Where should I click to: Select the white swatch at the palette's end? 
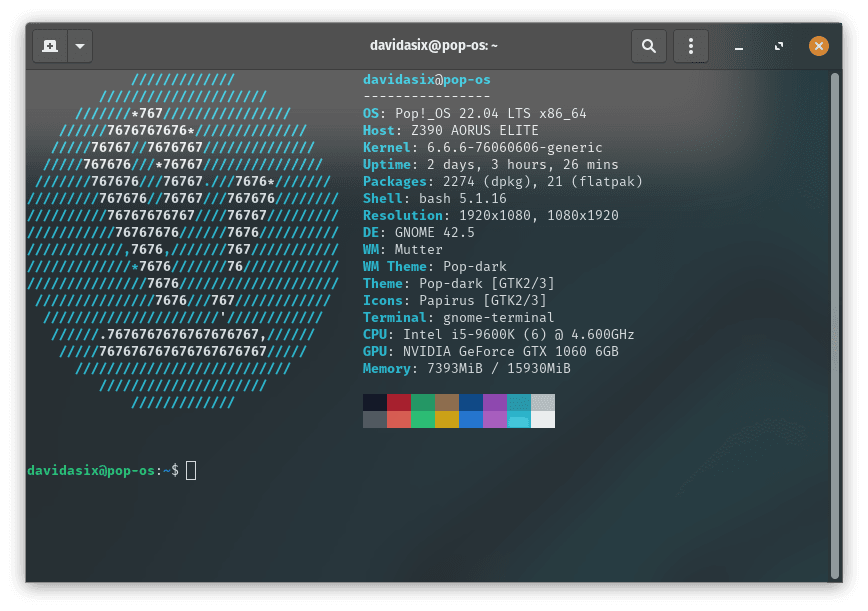[x=542, y=419]
